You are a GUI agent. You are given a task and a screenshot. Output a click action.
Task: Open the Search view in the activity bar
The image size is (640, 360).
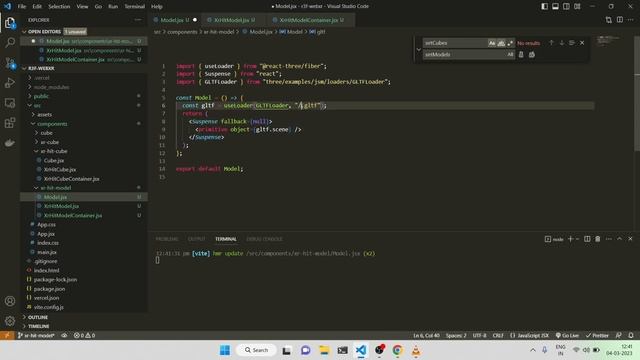click(x=10, y=42)
